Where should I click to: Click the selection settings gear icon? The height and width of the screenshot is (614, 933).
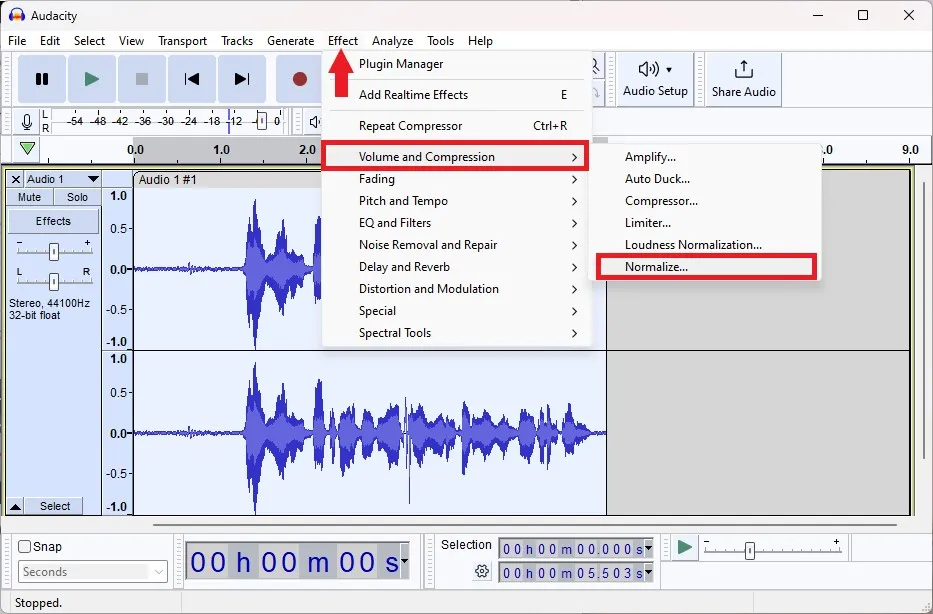tap(482, 571)
